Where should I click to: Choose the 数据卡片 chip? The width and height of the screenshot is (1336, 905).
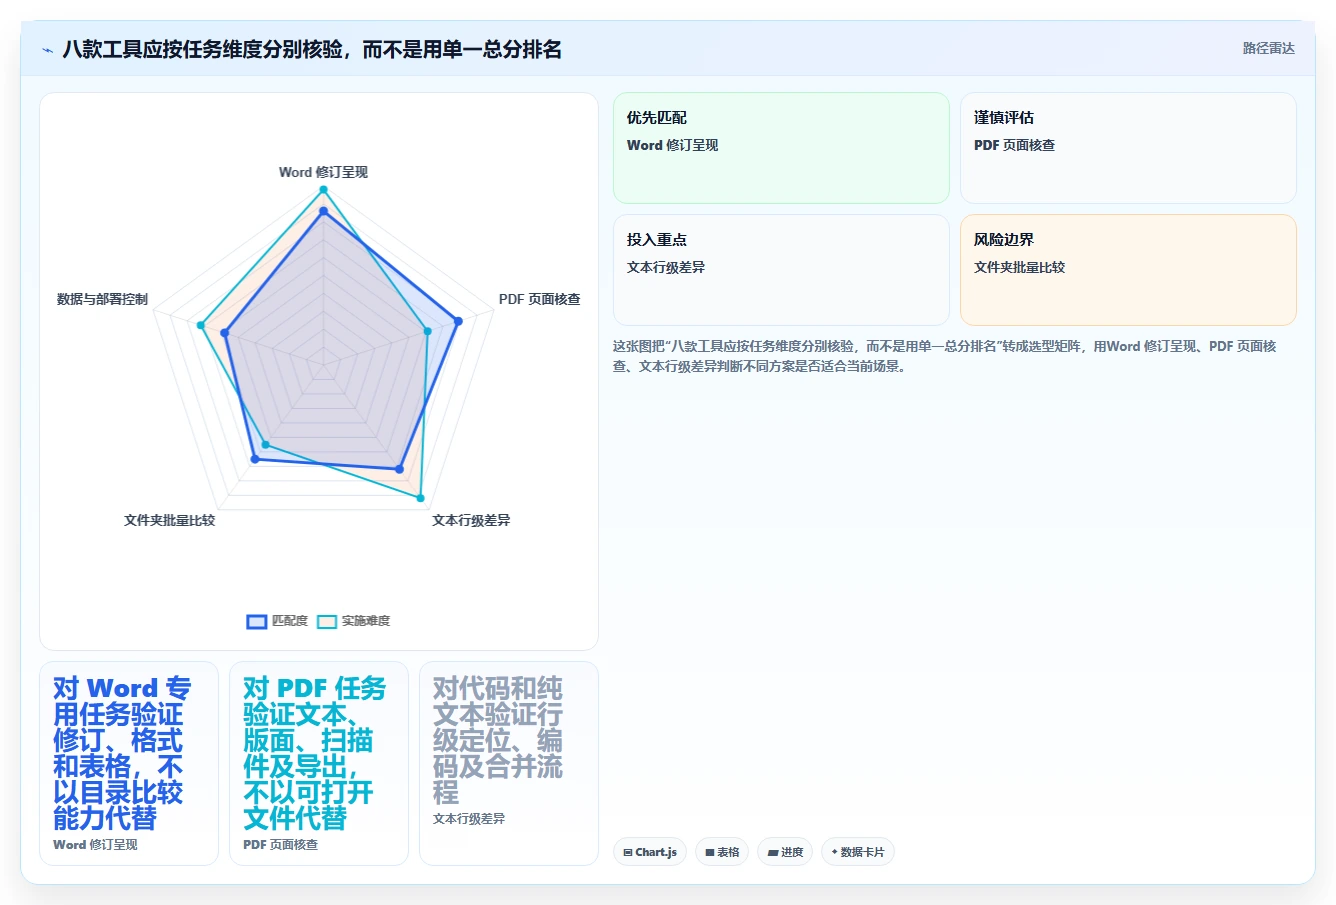(x=858, y=852)
